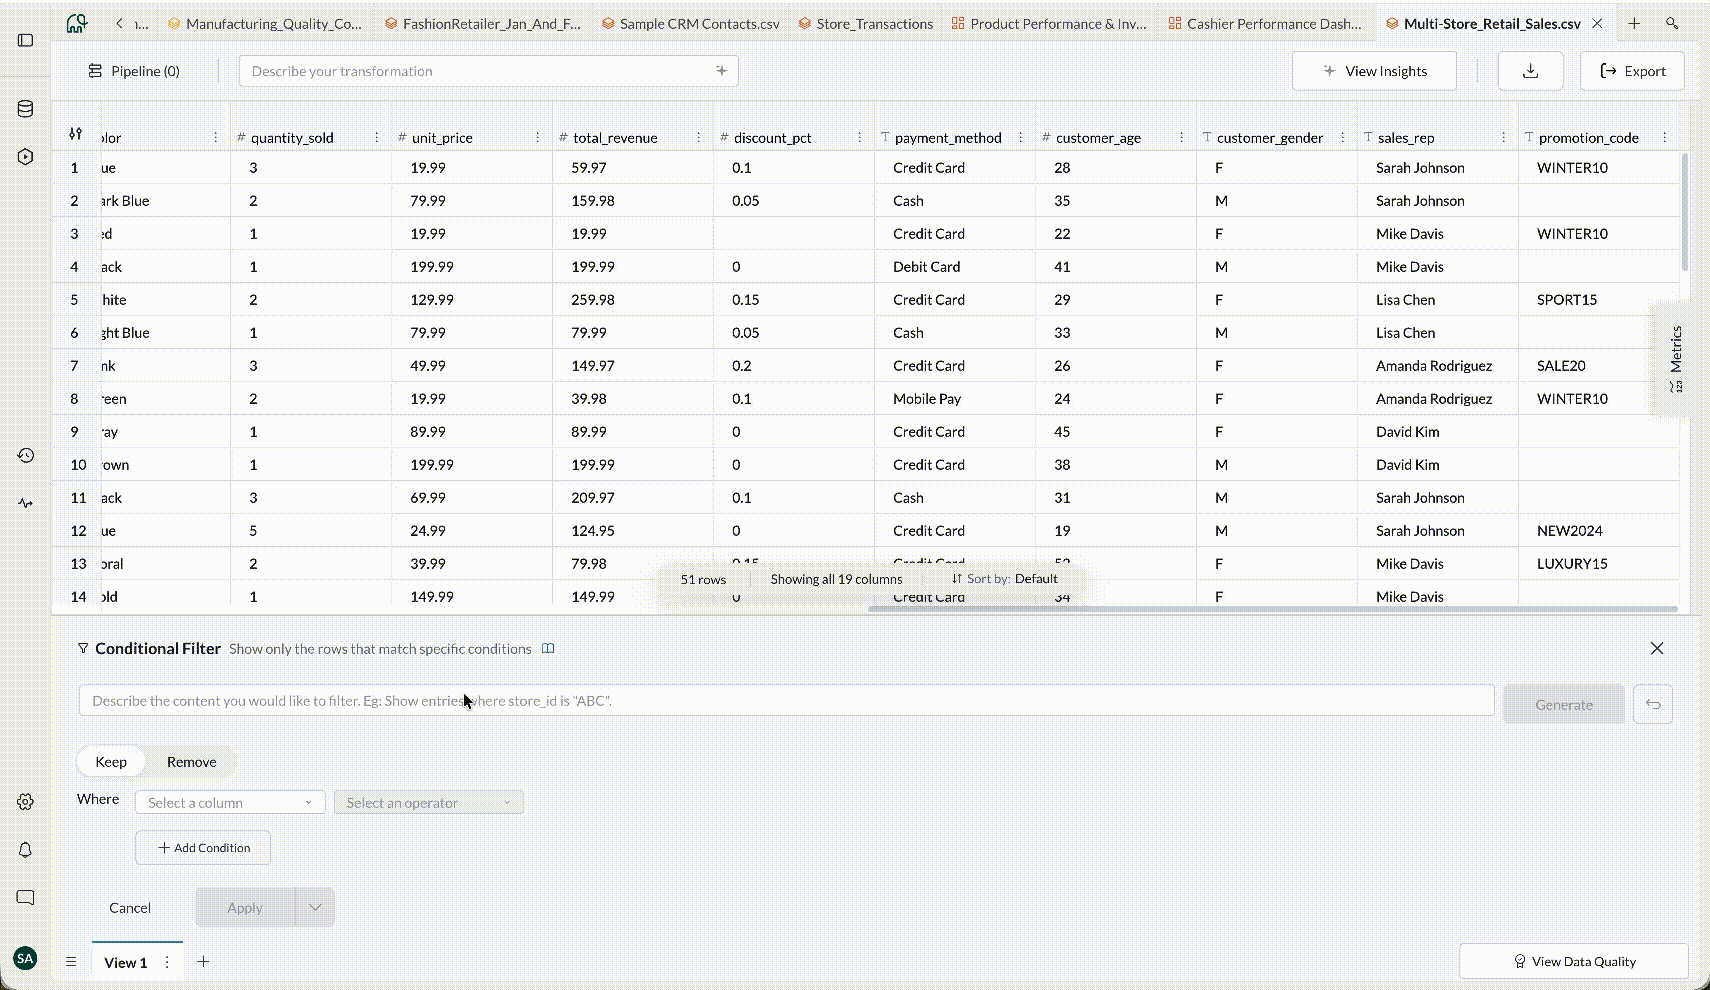Image resolution: width=1710 pixels, height=990 pixels.
Task: Click the notifications bell icon
Action: tap(26, 849)
